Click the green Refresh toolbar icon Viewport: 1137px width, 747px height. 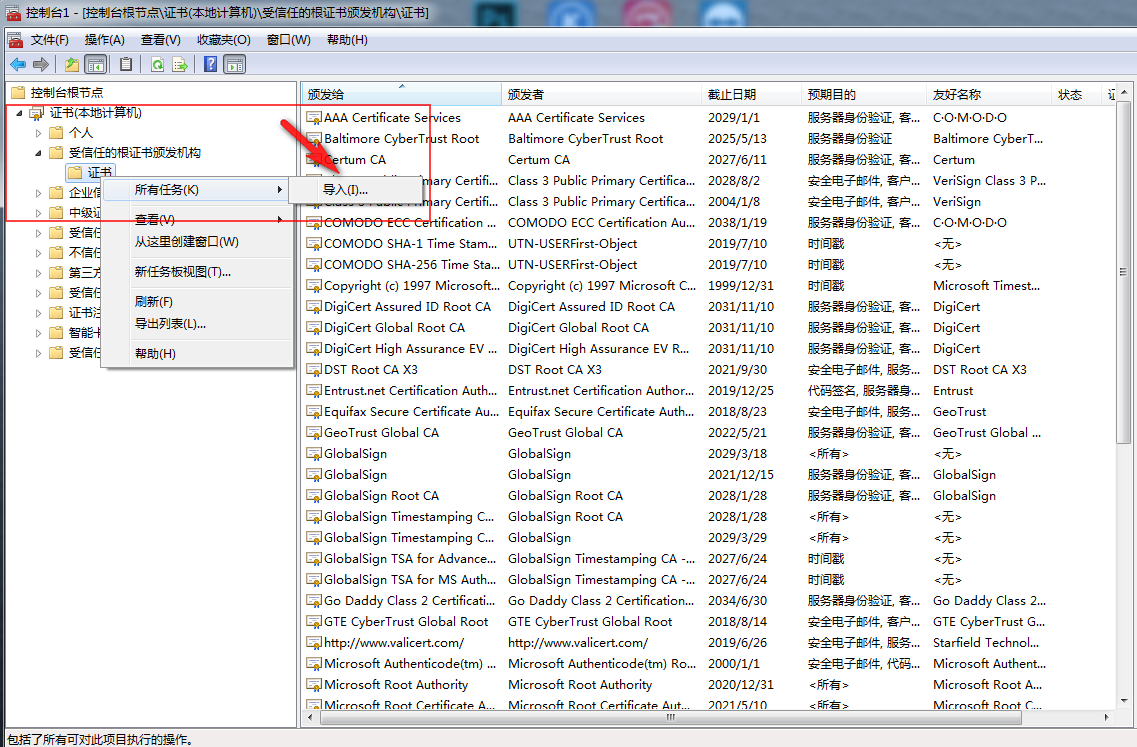point(157,65)
